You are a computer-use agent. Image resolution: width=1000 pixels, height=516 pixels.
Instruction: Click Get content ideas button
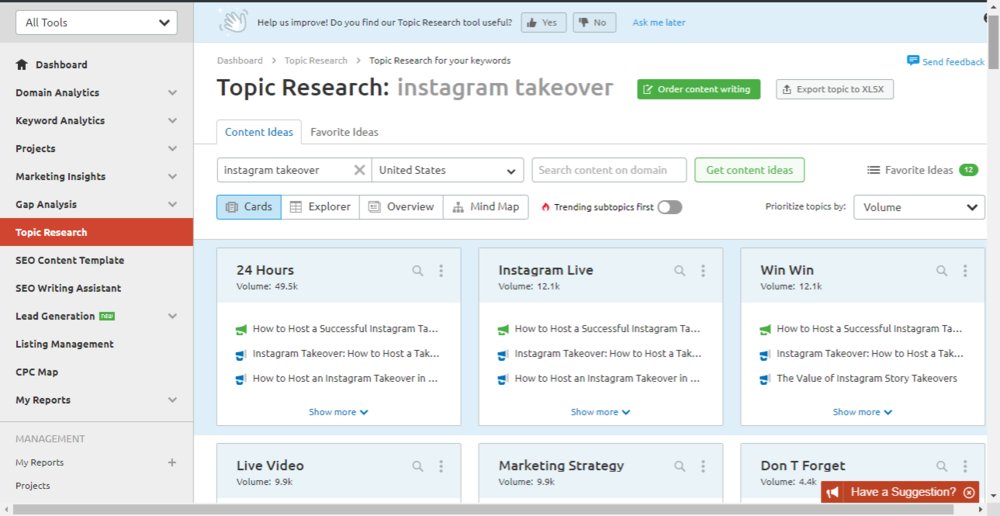pos(749,170)
